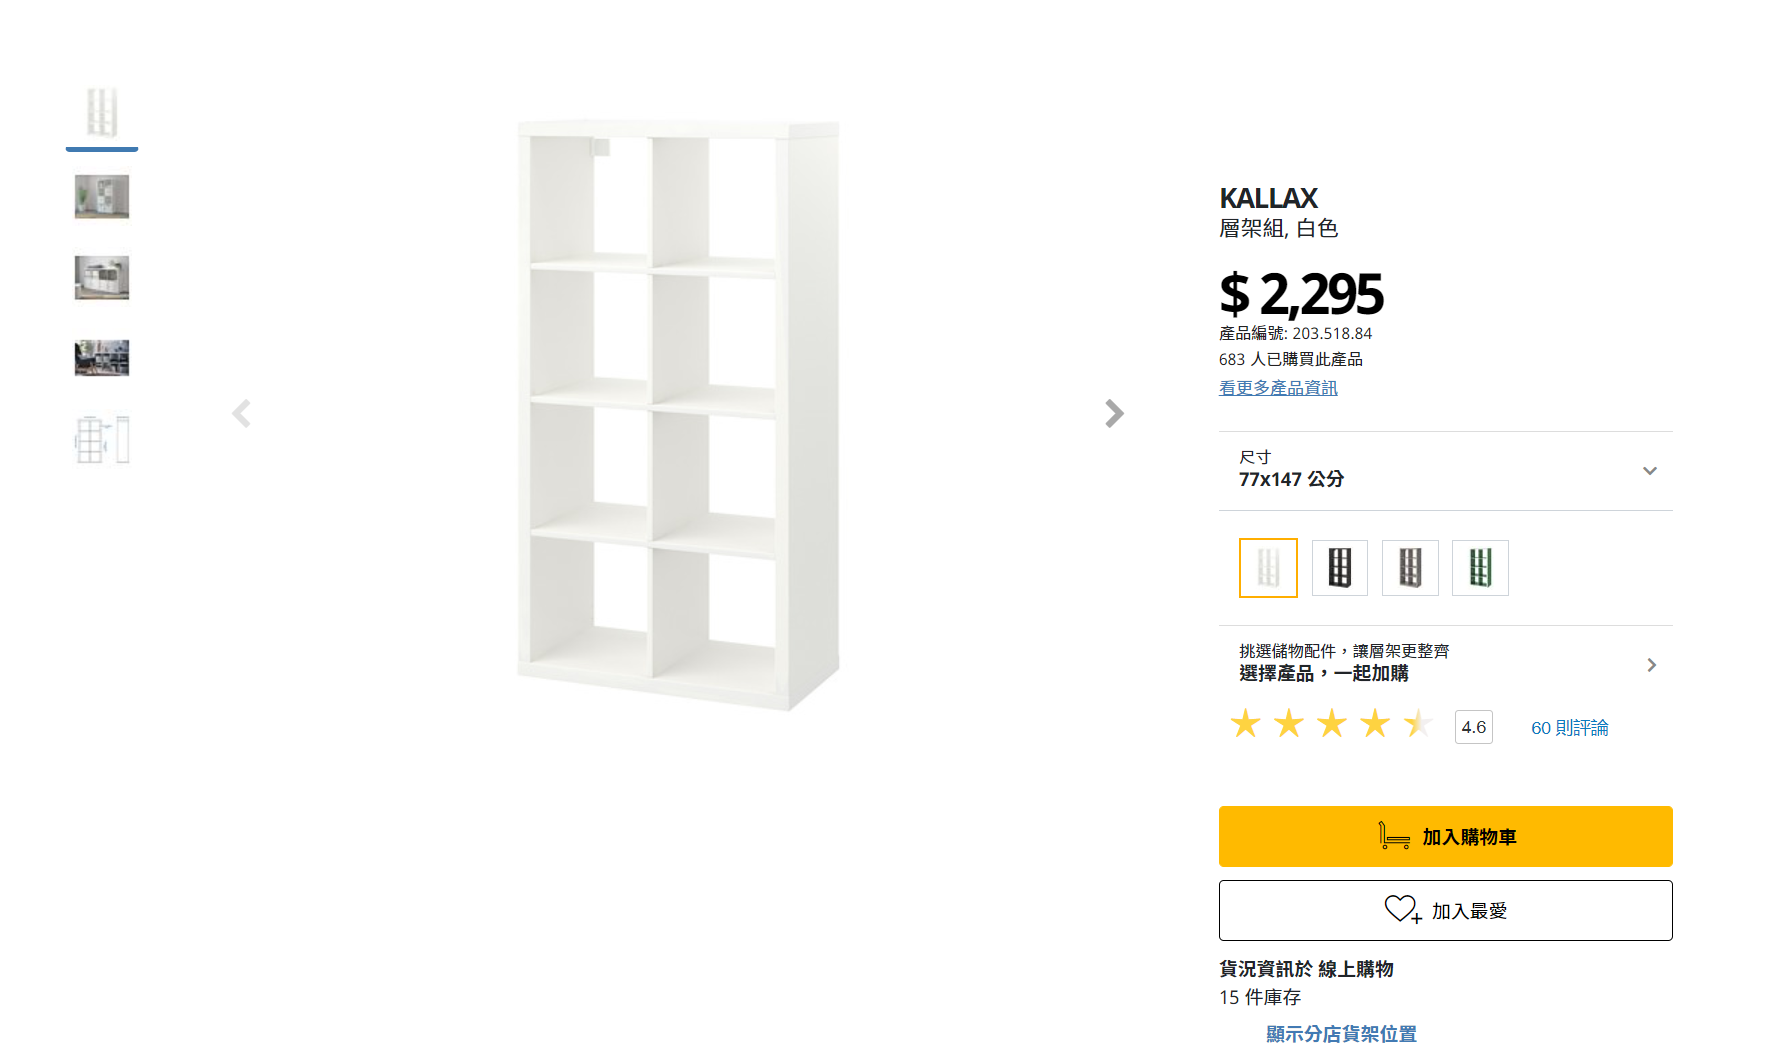Go to the previous product image
Screen dimensions: 1783x1056
(x=241, y=413)
